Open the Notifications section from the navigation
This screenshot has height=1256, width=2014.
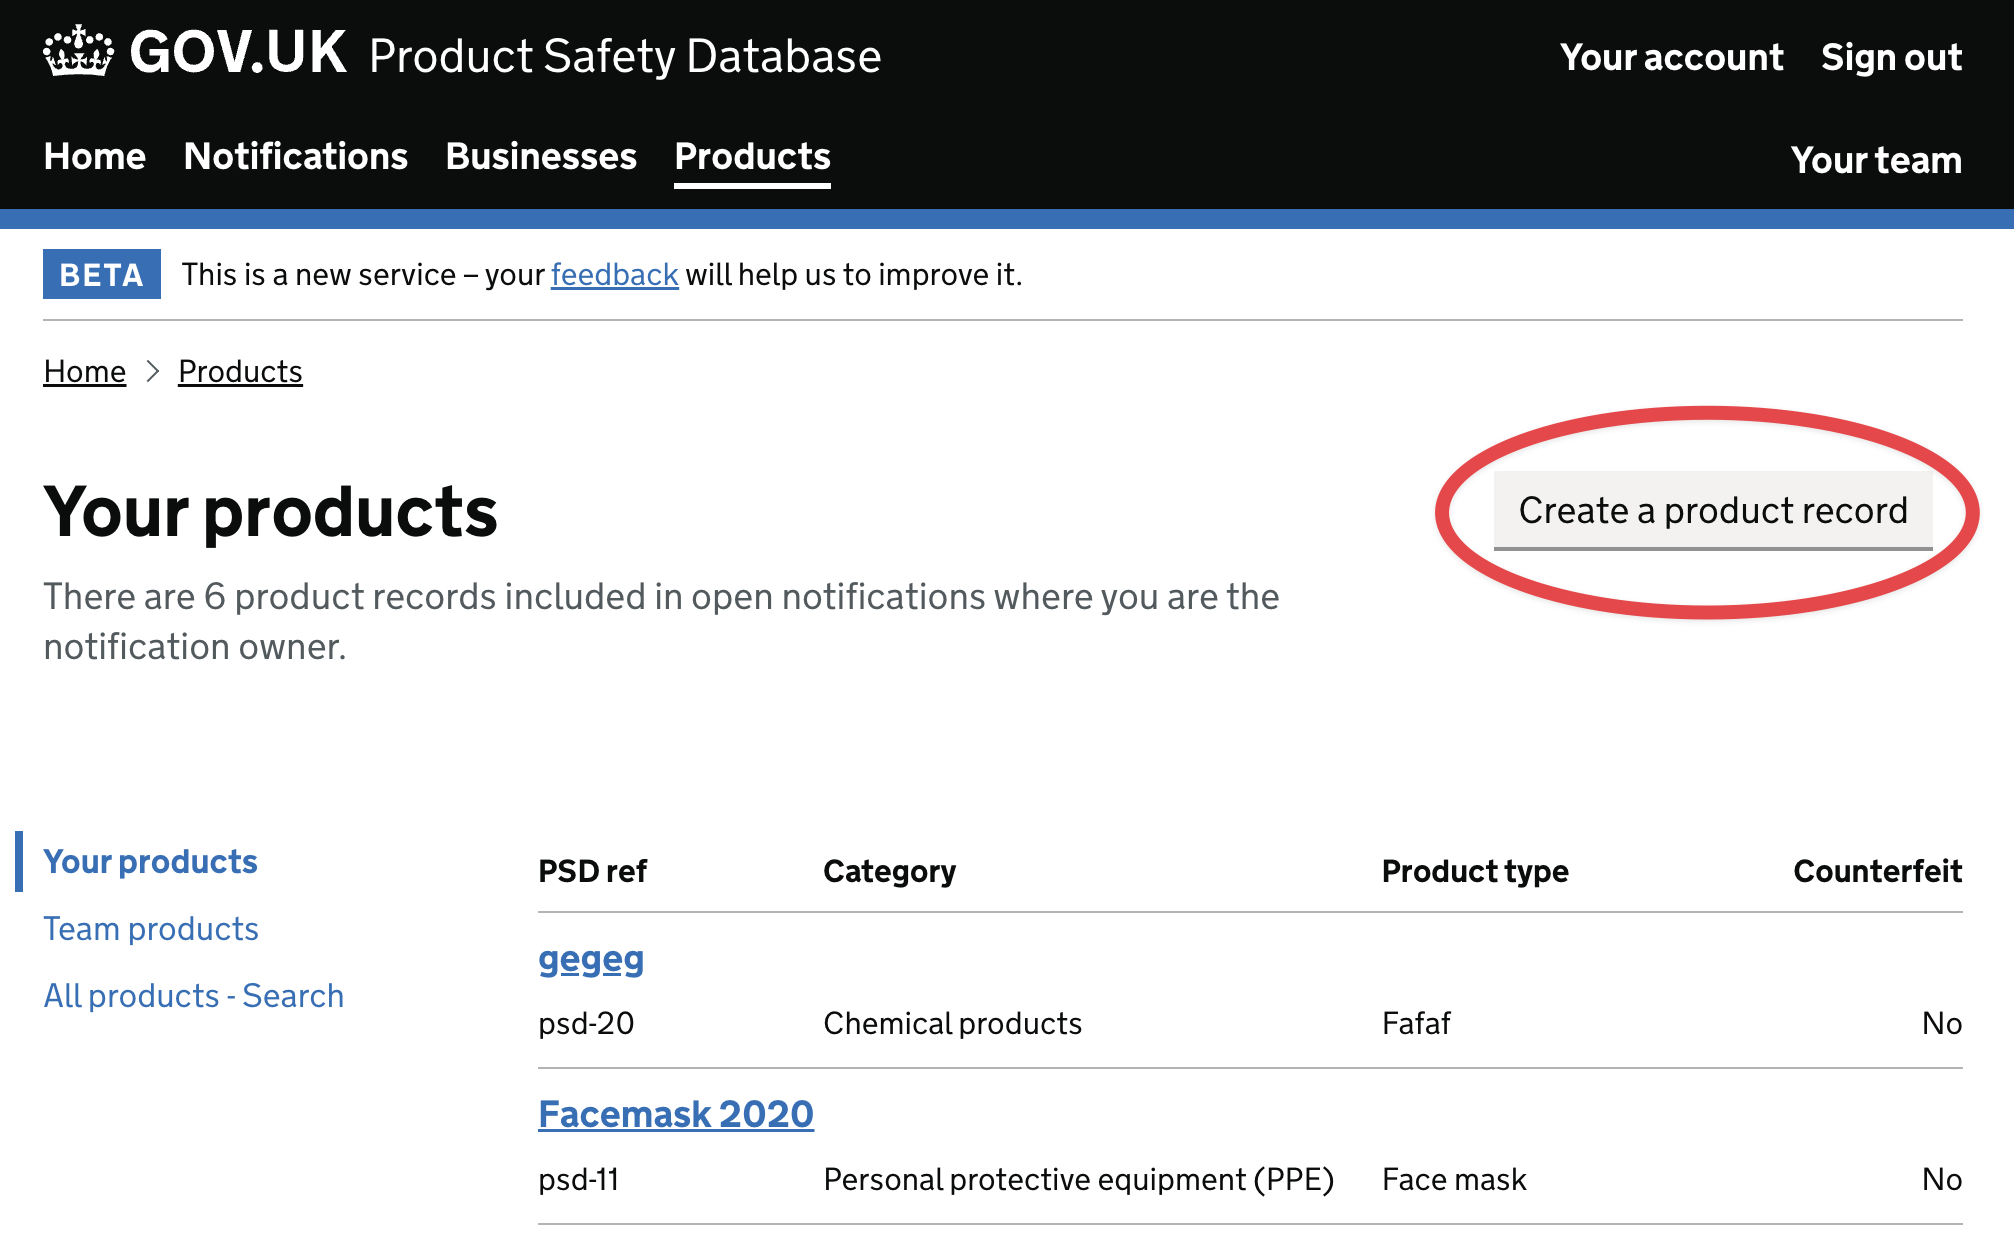tap(295, 157)
